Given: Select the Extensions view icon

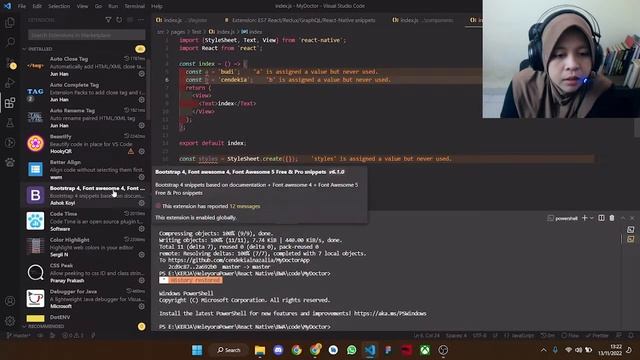Looking at the screenshot, I should [10, 102].
